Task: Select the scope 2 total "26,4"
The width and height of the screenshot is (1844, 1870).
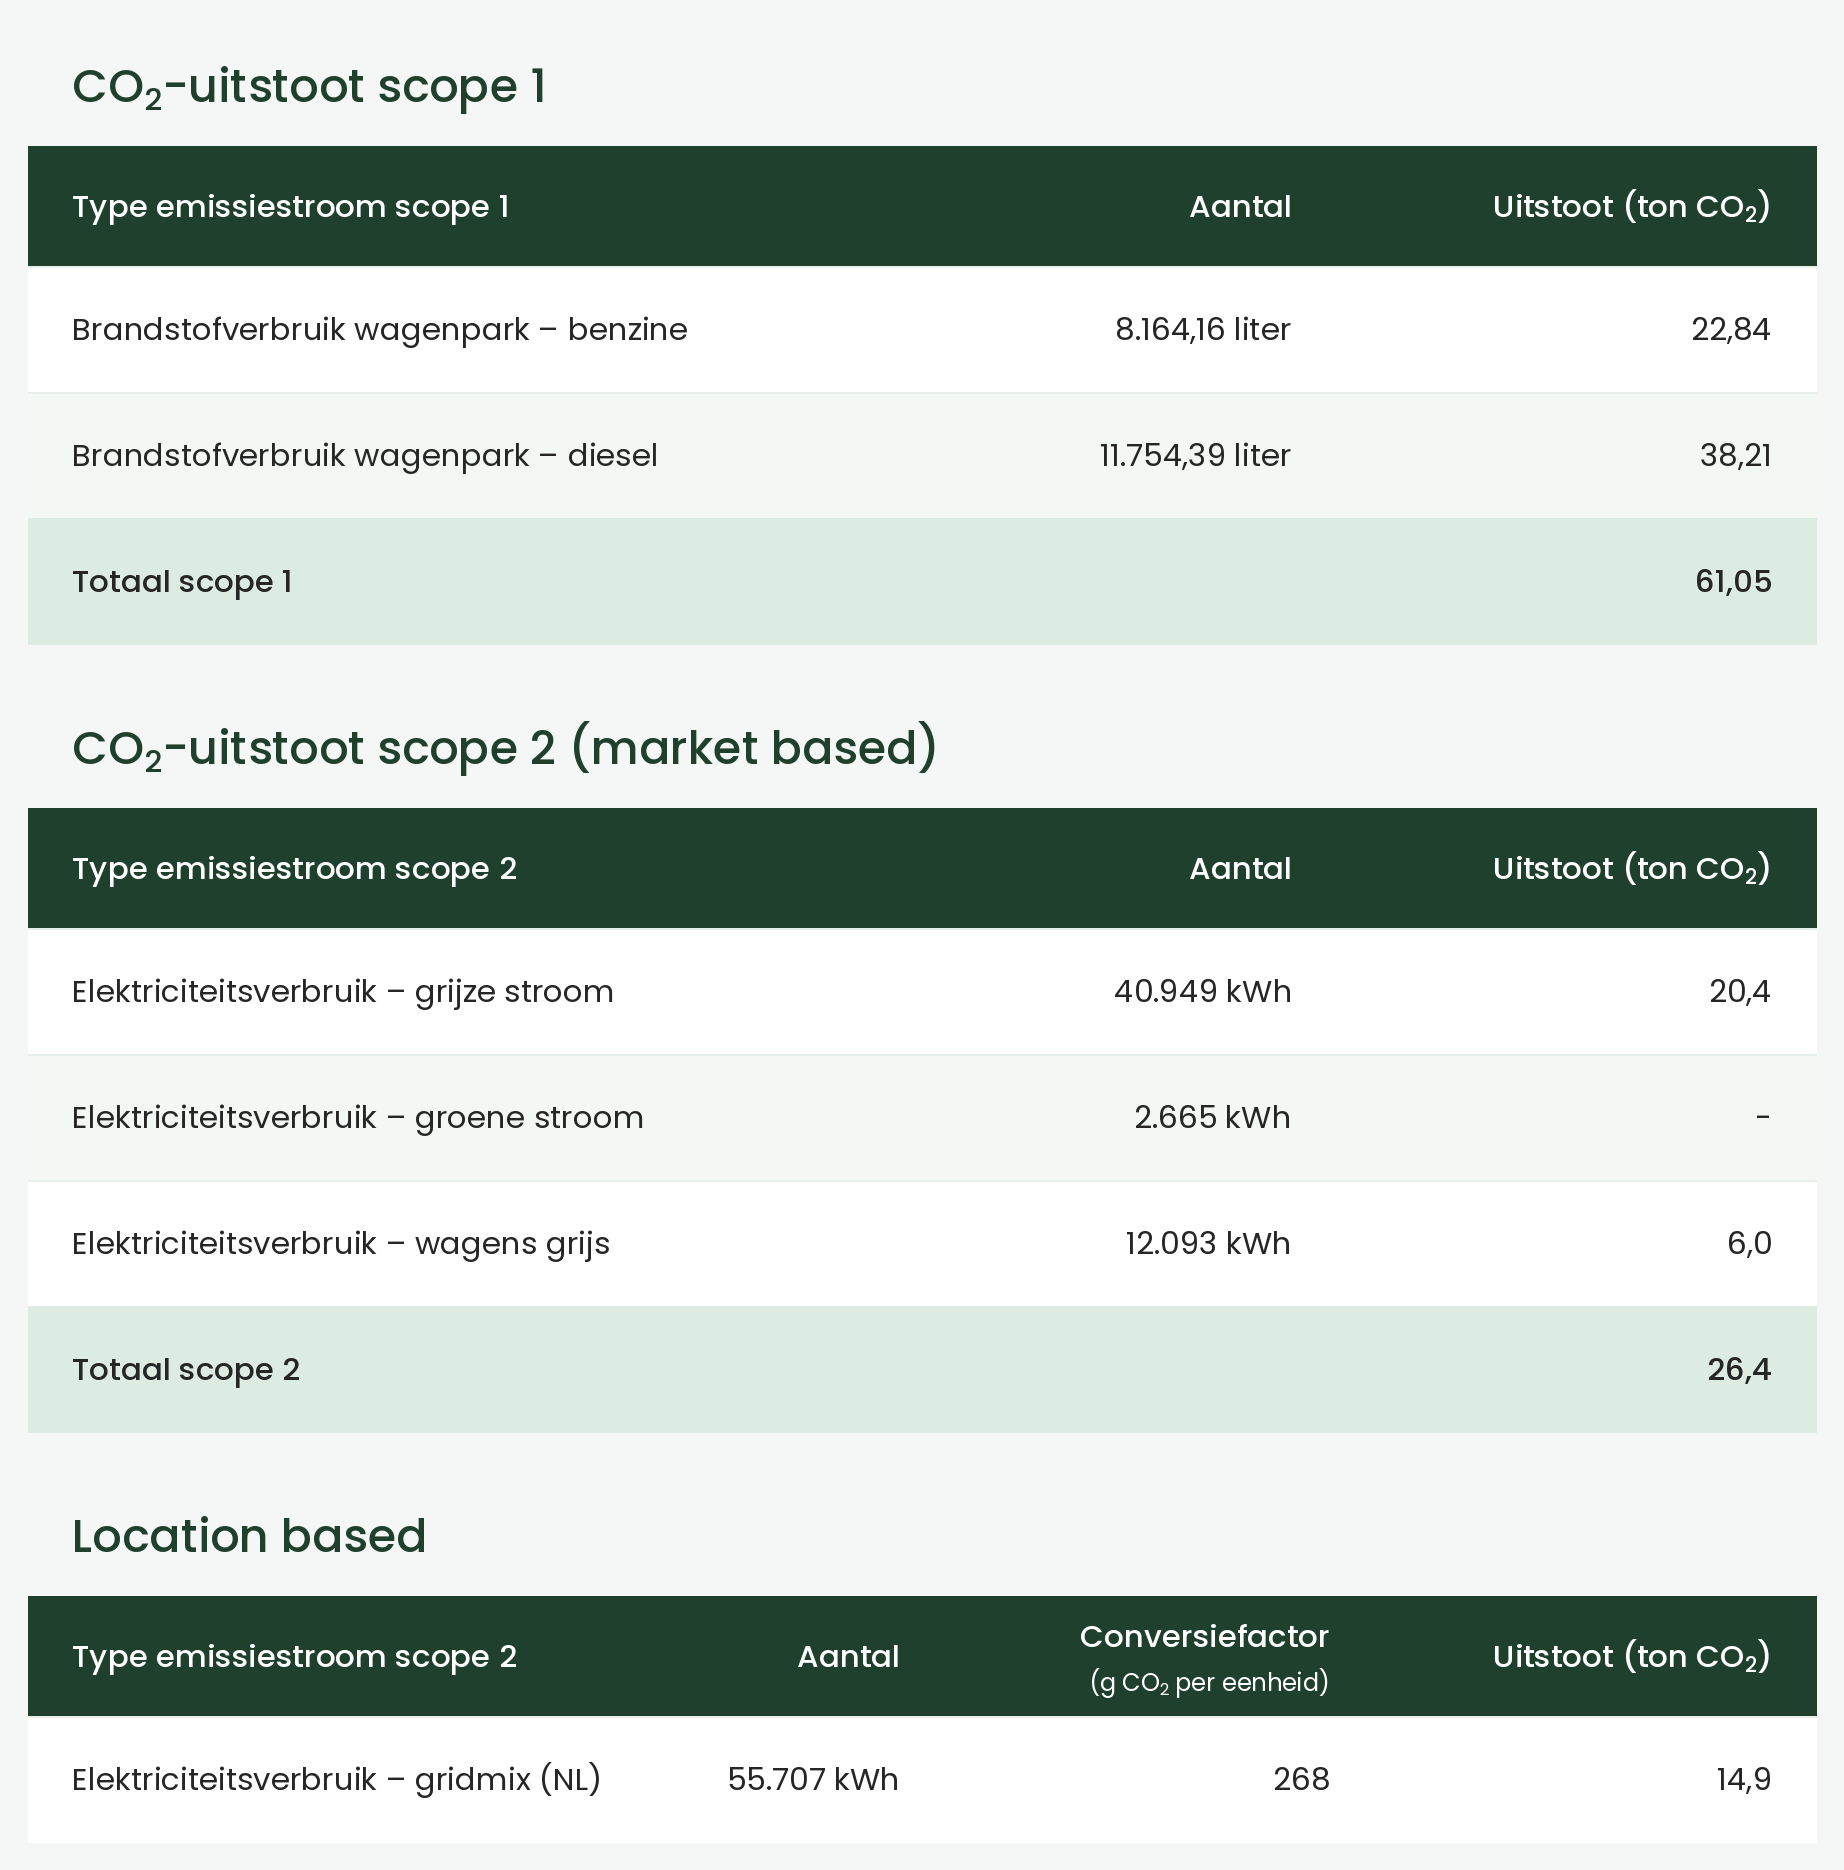Action: [1739, 1370]
